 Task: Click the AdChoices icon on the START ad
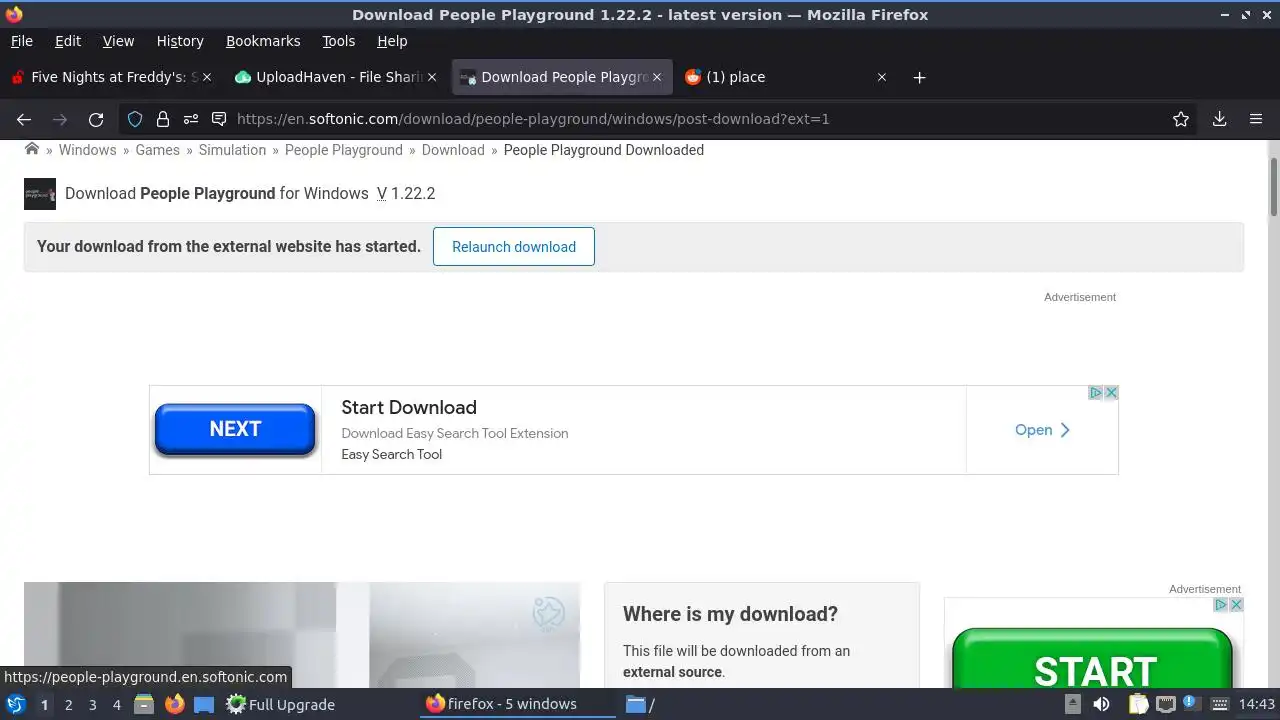(x=1221, y=605)
